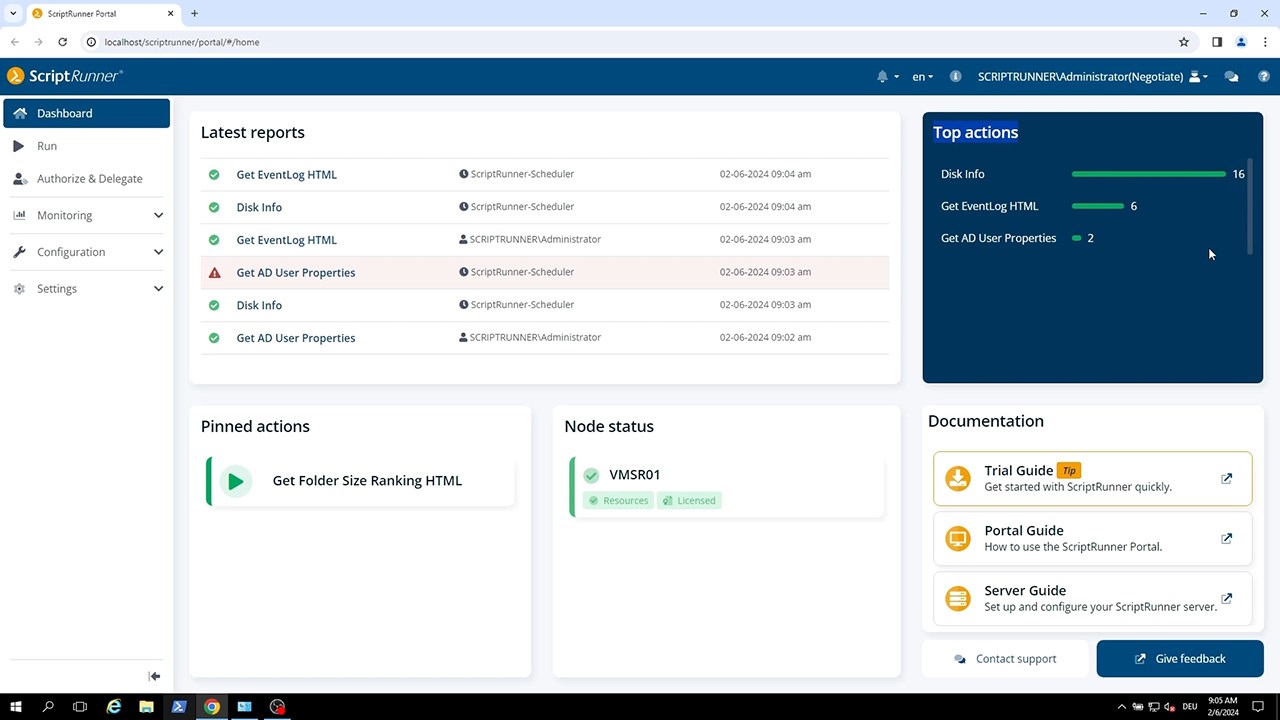
Task: Open Authorize & Delegate in the sidebar
Action: 87,179
